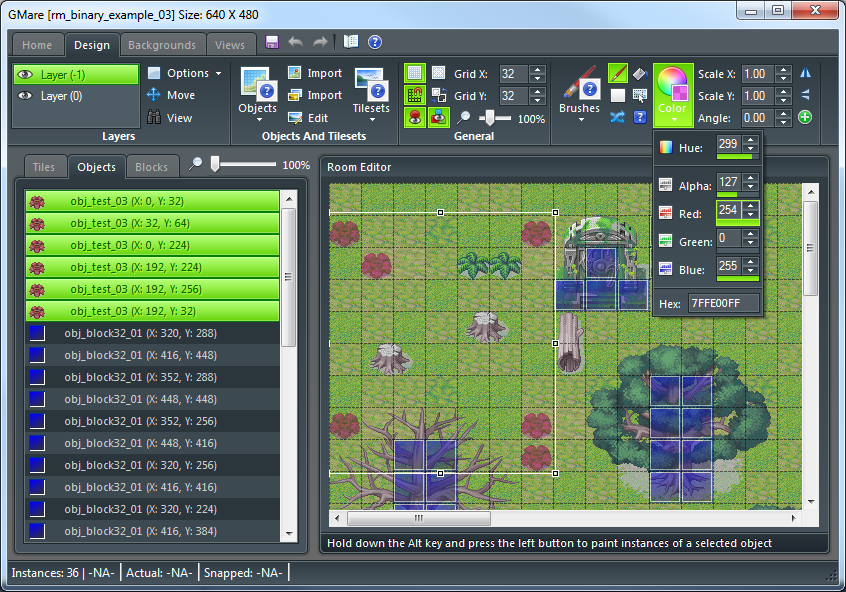Toggle snap to grid magnet button

click(415, 96)
